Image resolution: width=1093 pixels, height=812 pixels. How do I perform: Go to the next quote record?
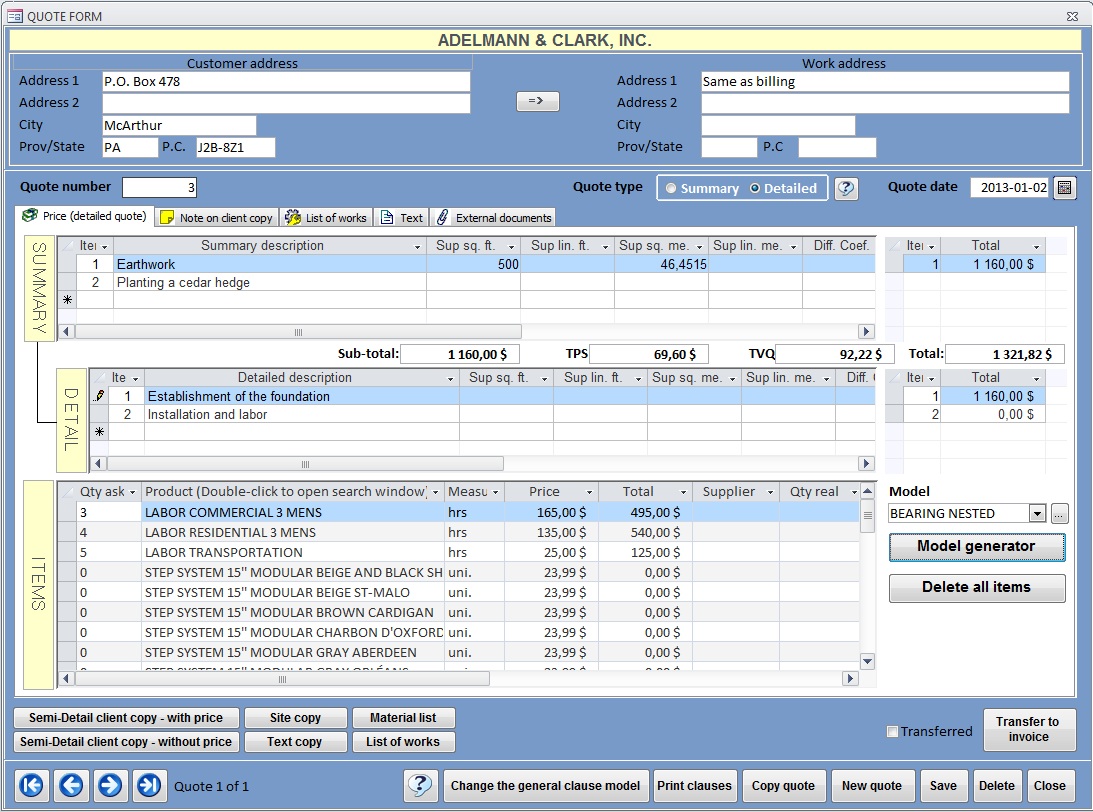[110, 785]
